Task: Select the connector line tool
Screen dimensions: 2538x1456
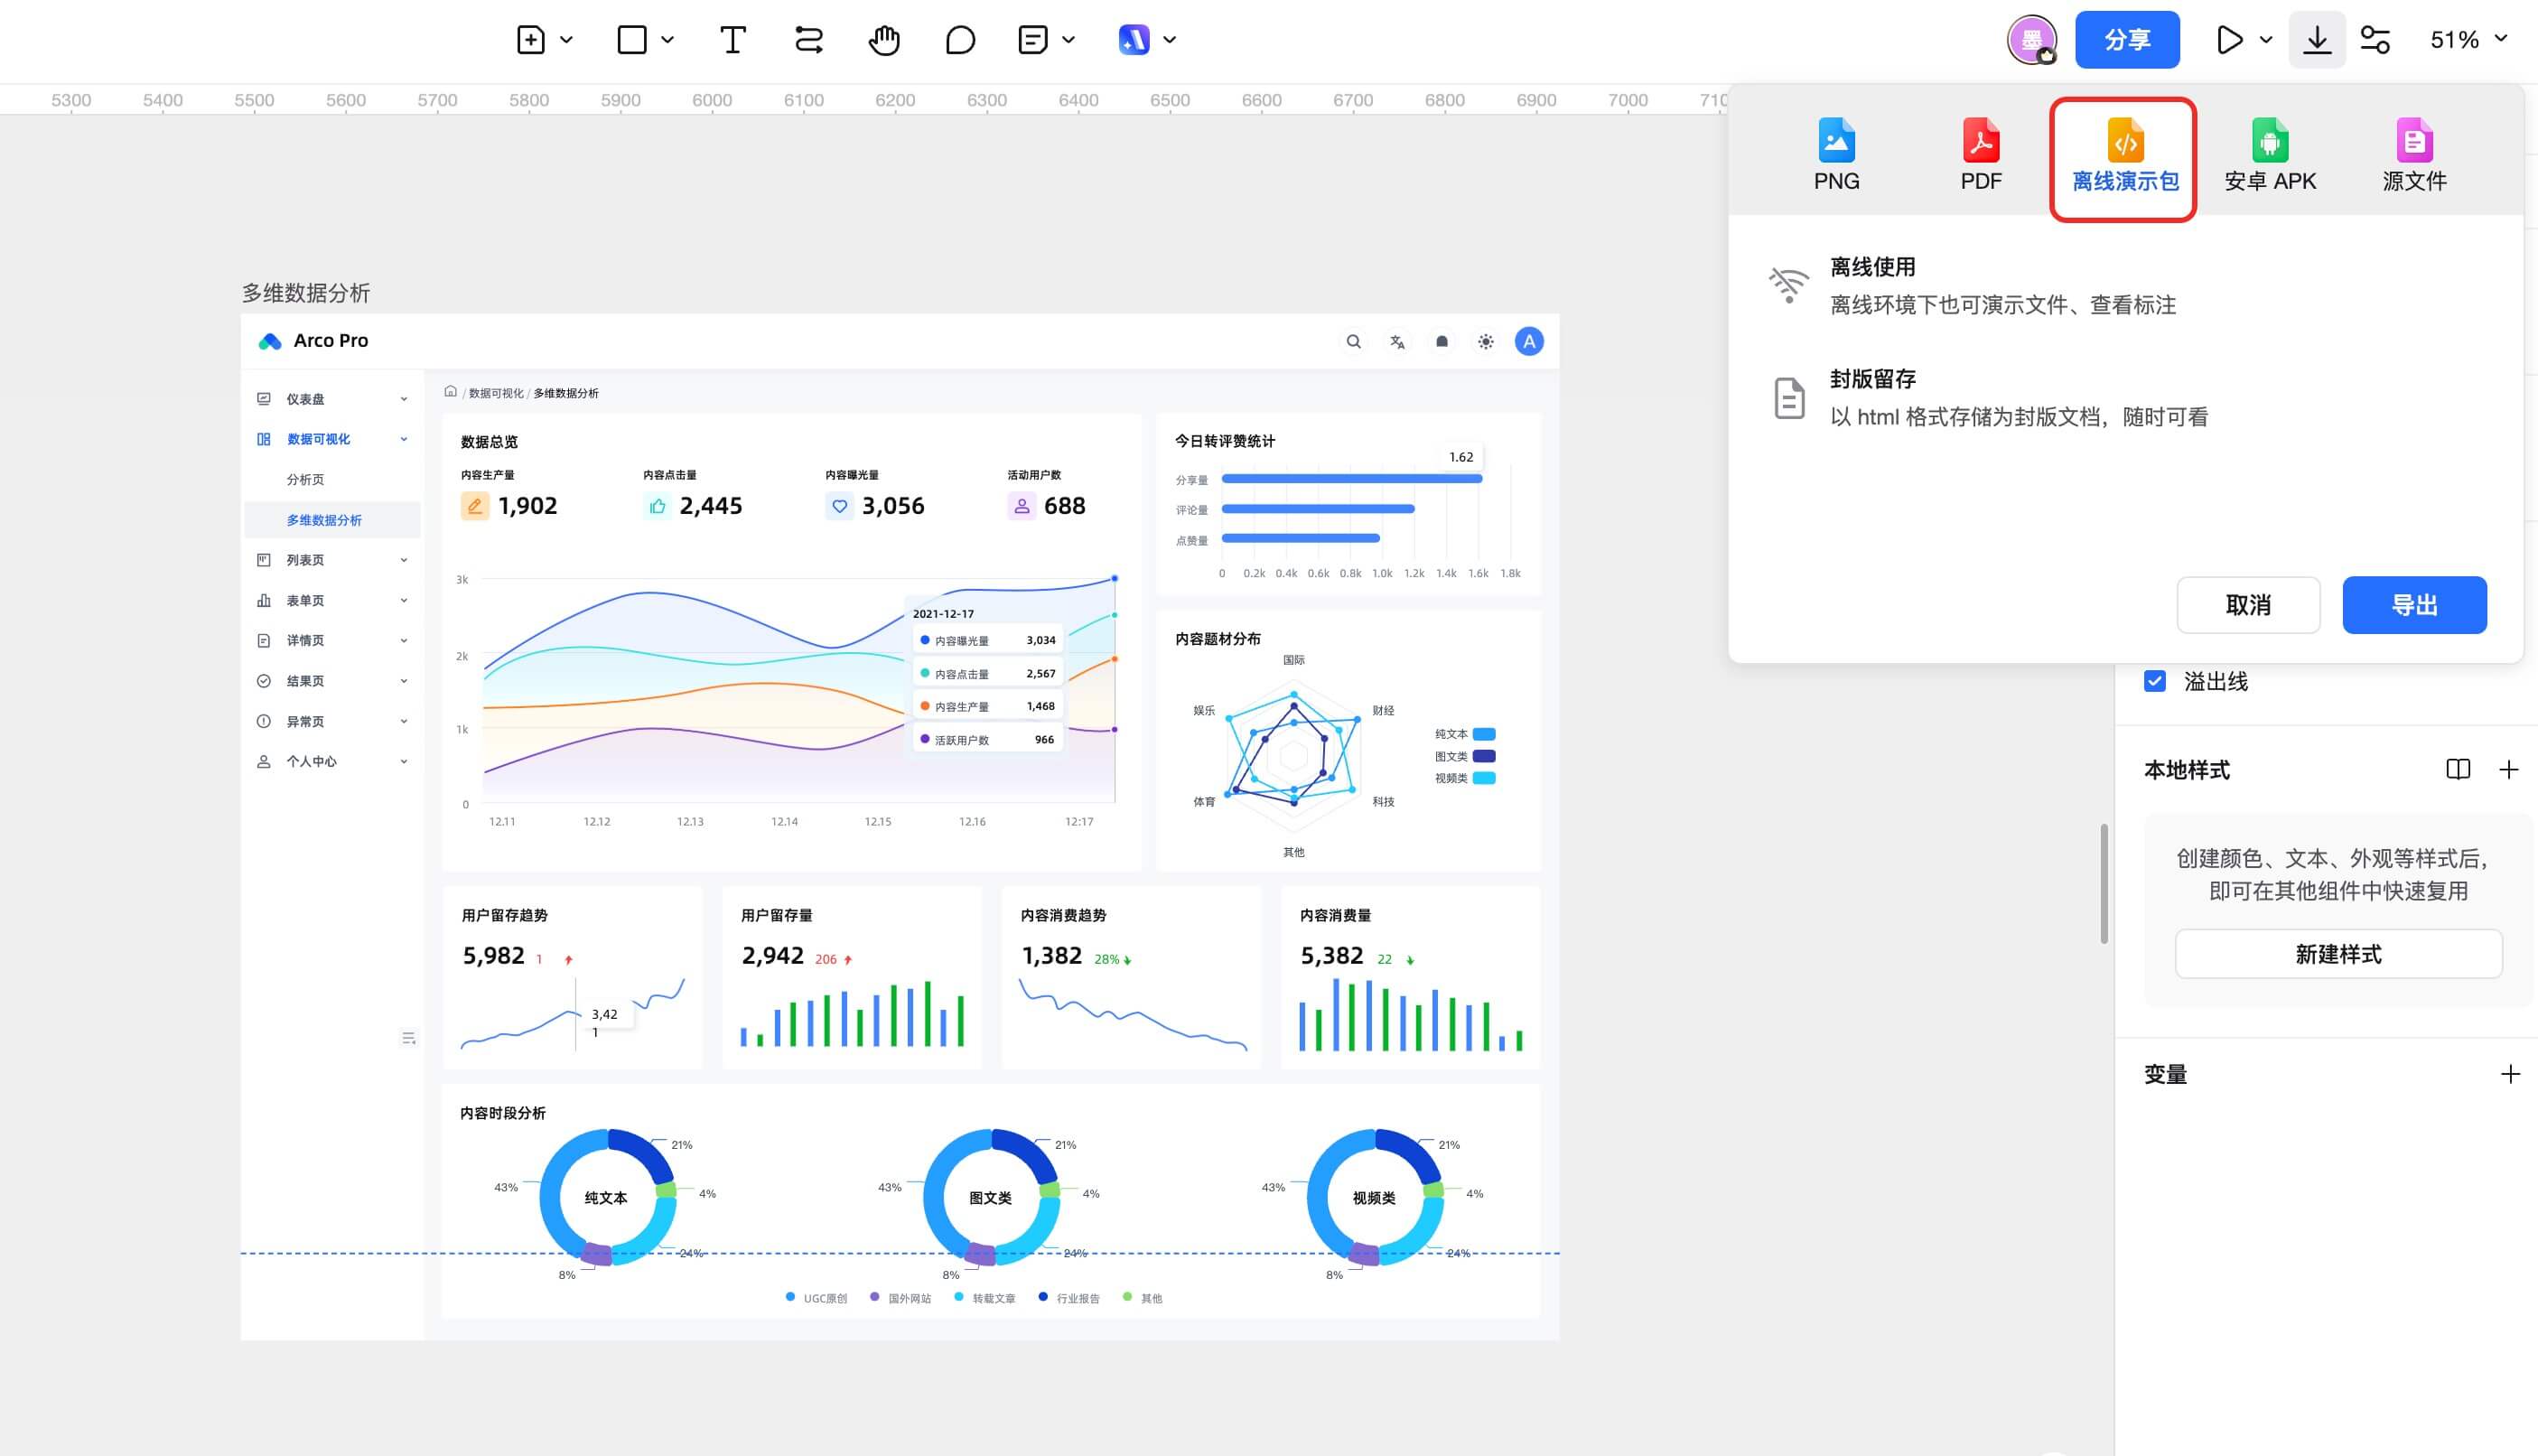Action: coord(808,40)
